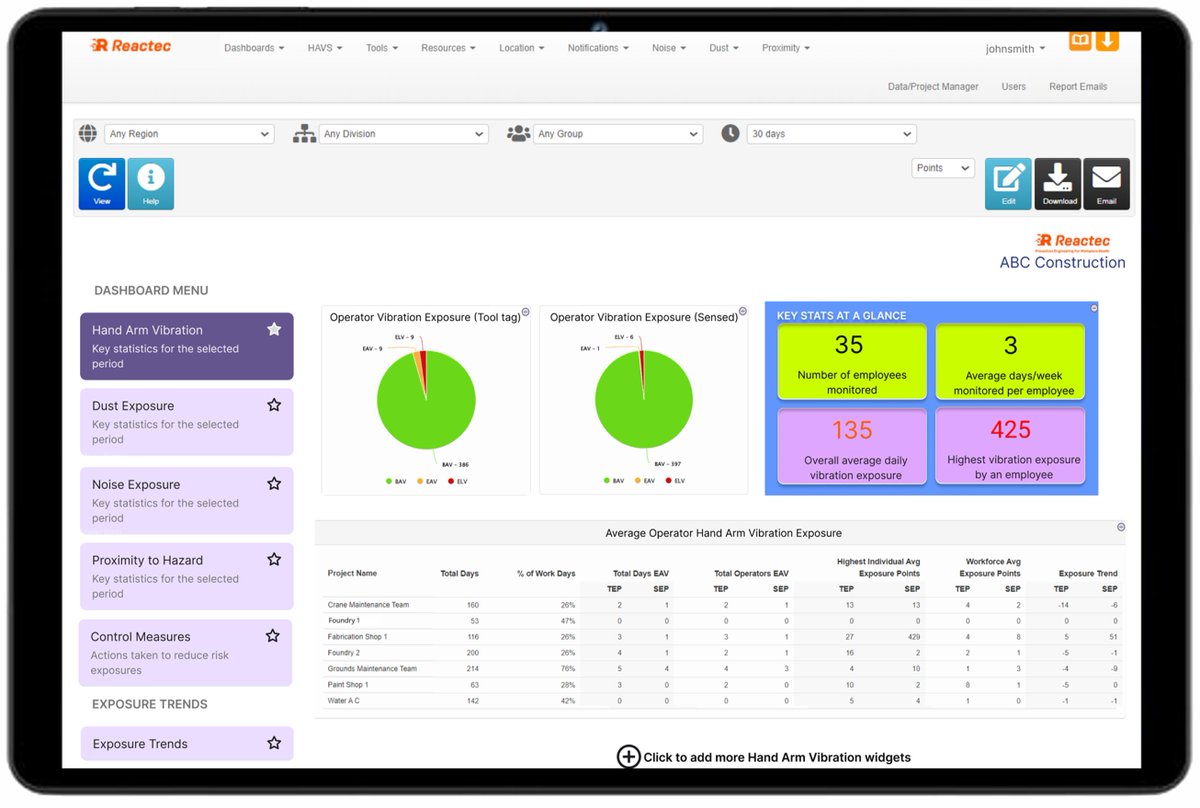Toggle the Dust Exposure favorite star
This screenshot has width=1200, height=808.
[x=274, y=405]
